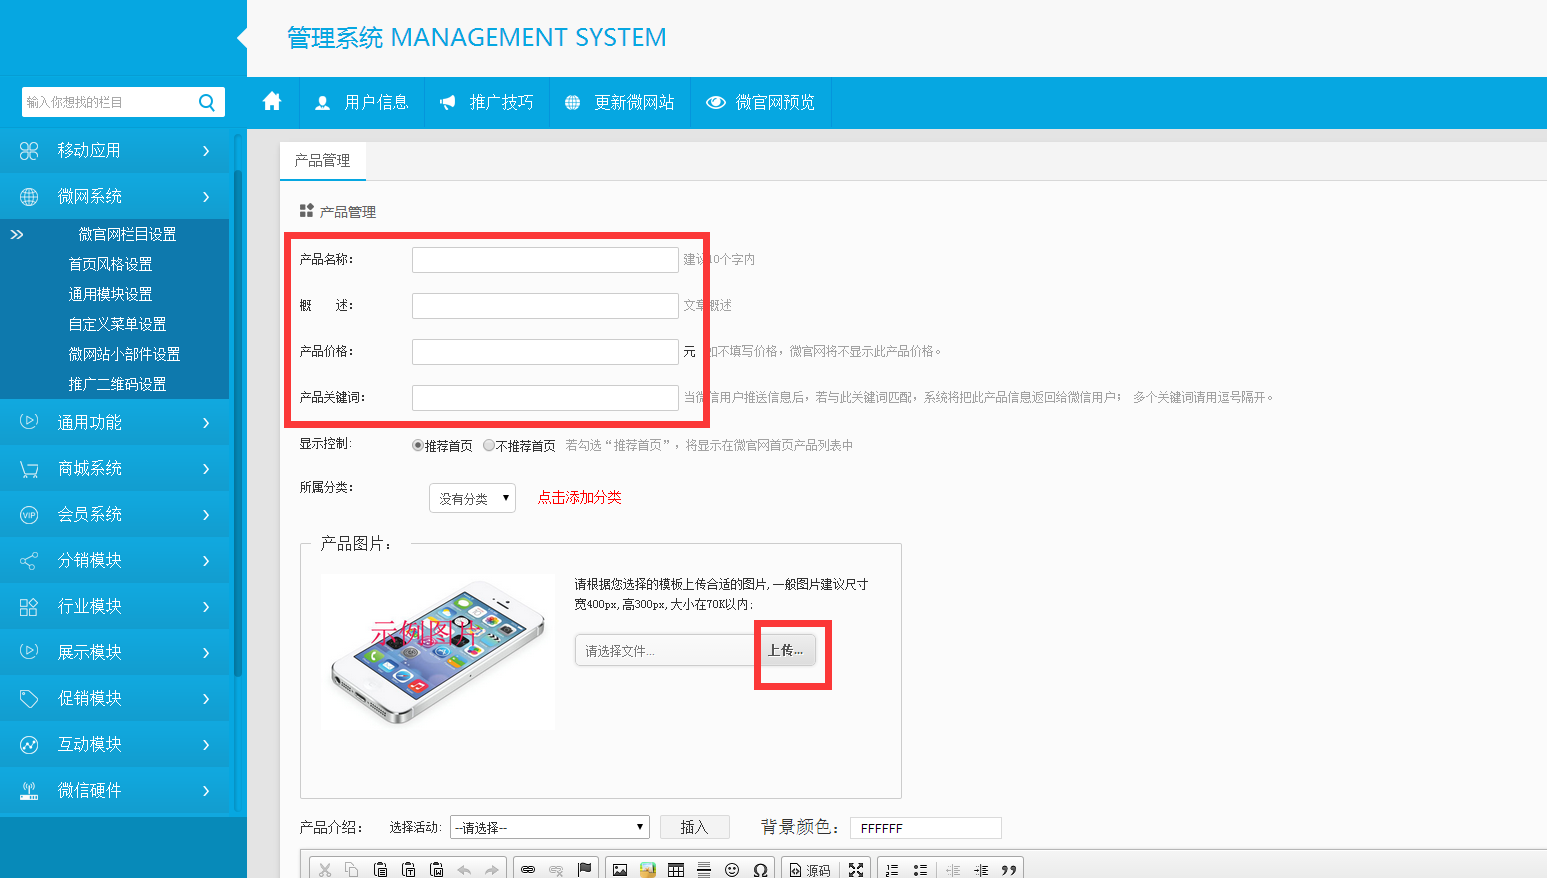Select the 推荐首页 radio button
The height and width of the screenshot is (878, 1547).
418,446
